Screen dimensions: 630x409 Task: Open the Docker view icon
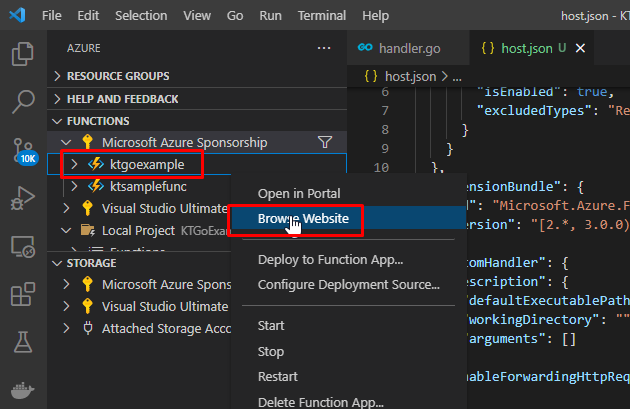(22, 390)
